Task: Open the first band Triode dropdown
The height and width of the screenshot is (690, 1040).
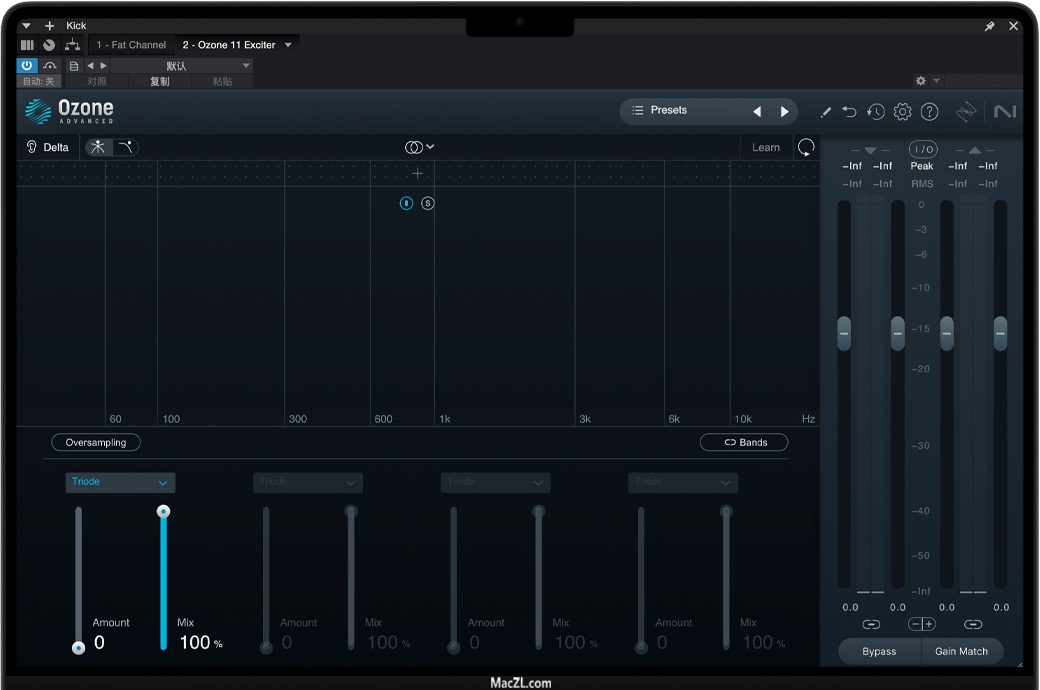Action: (x=120, y=482)
